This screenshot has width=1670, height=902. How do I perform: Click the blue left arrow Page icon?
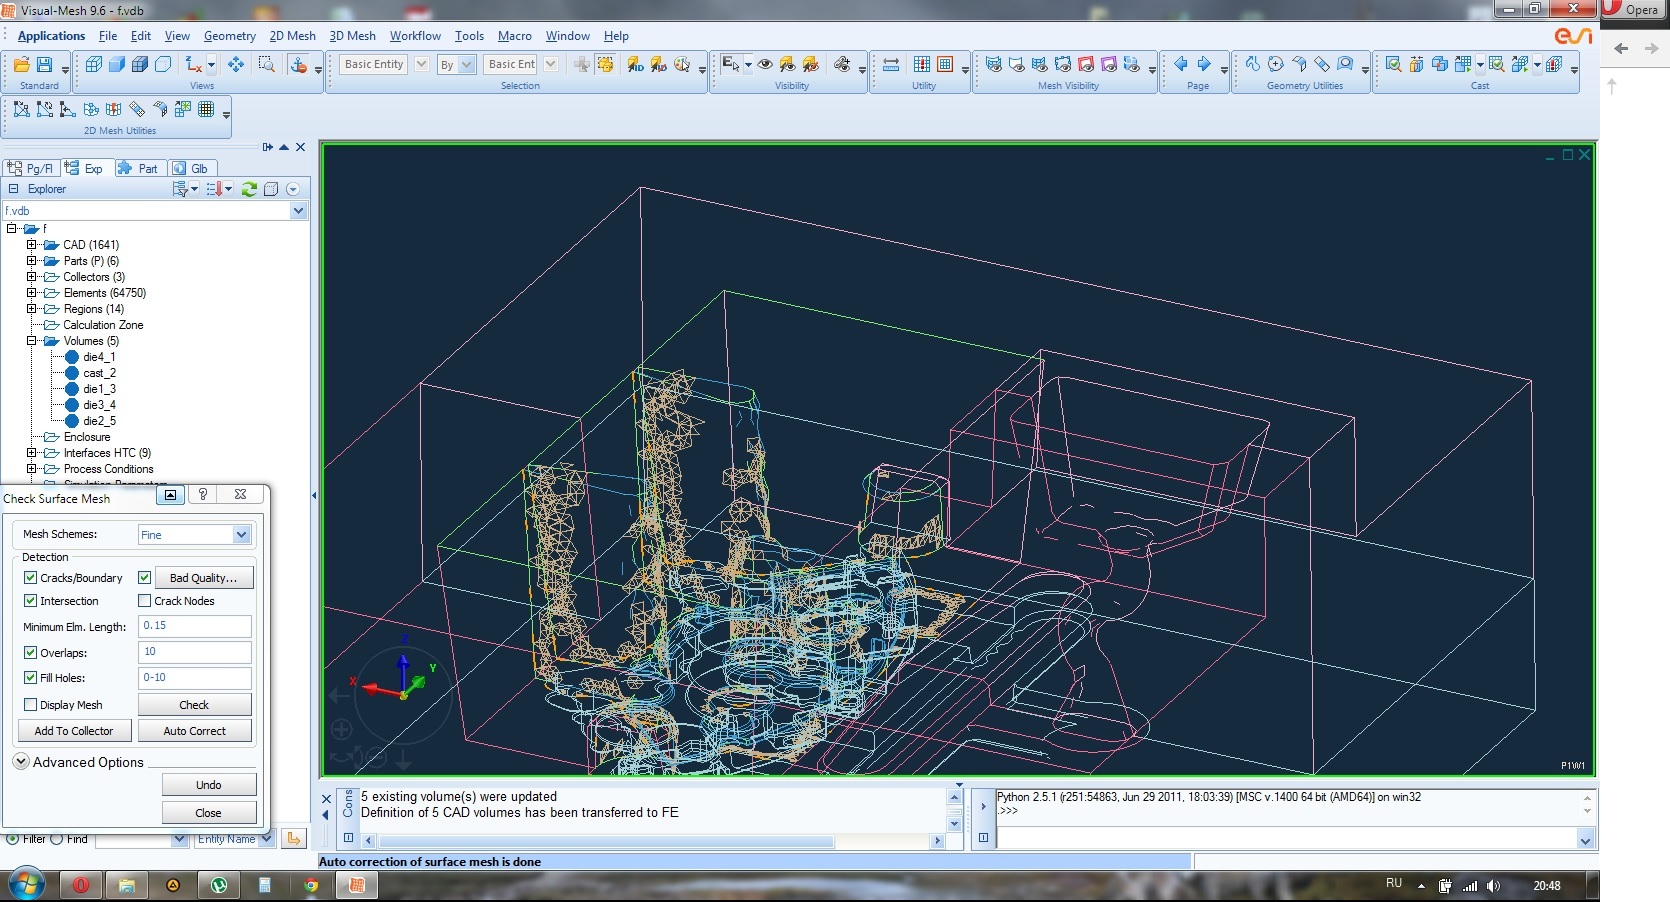(x=1181, y=64)
